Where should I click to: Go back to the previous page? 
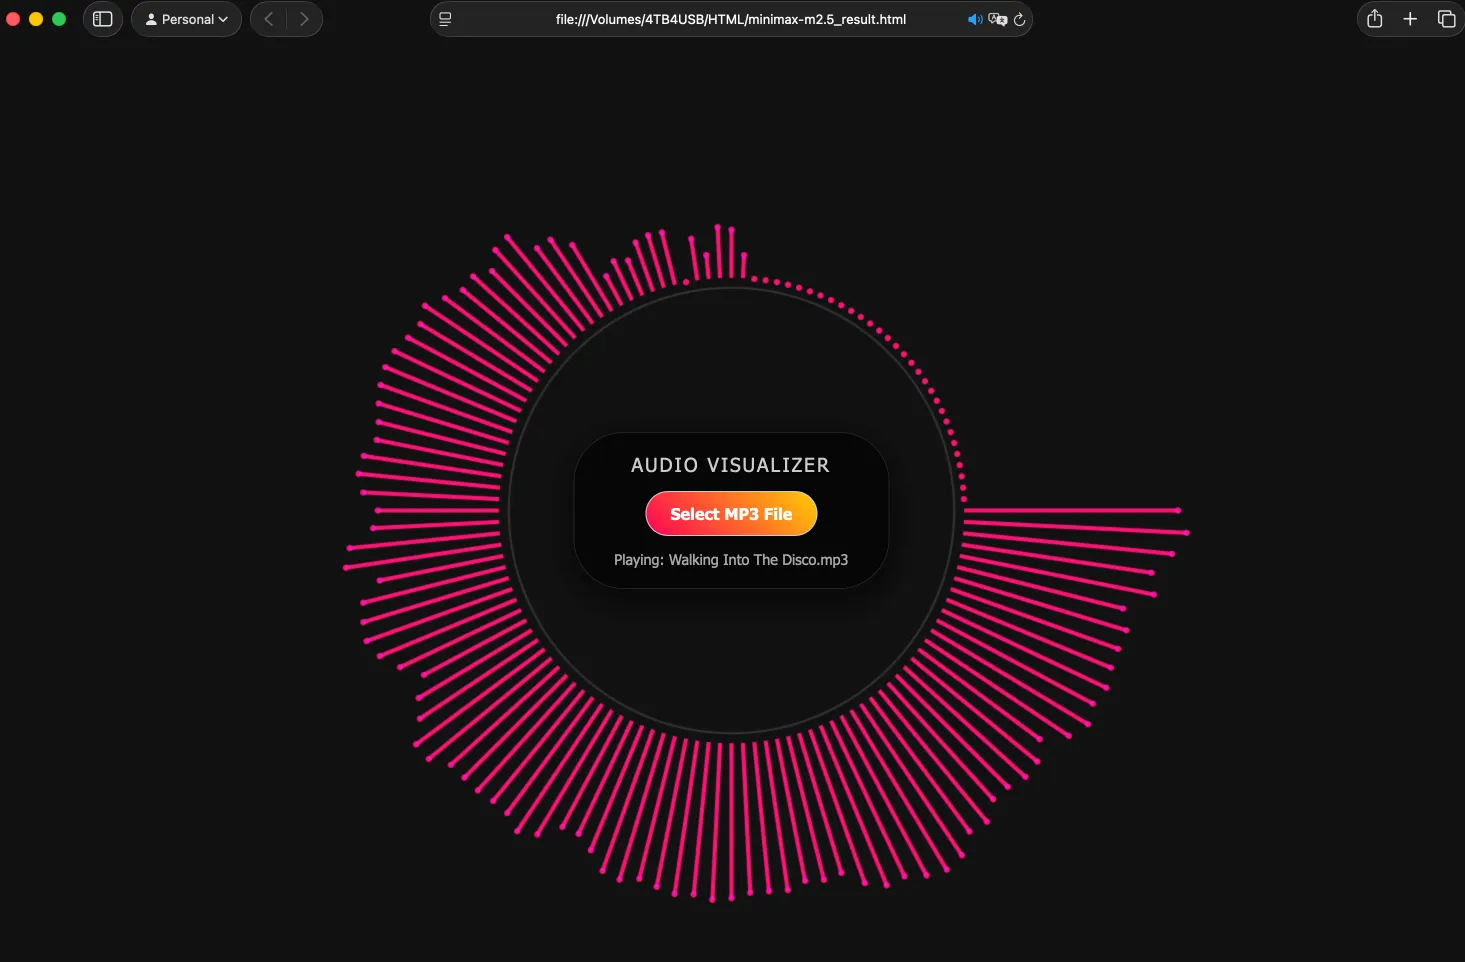268,19
